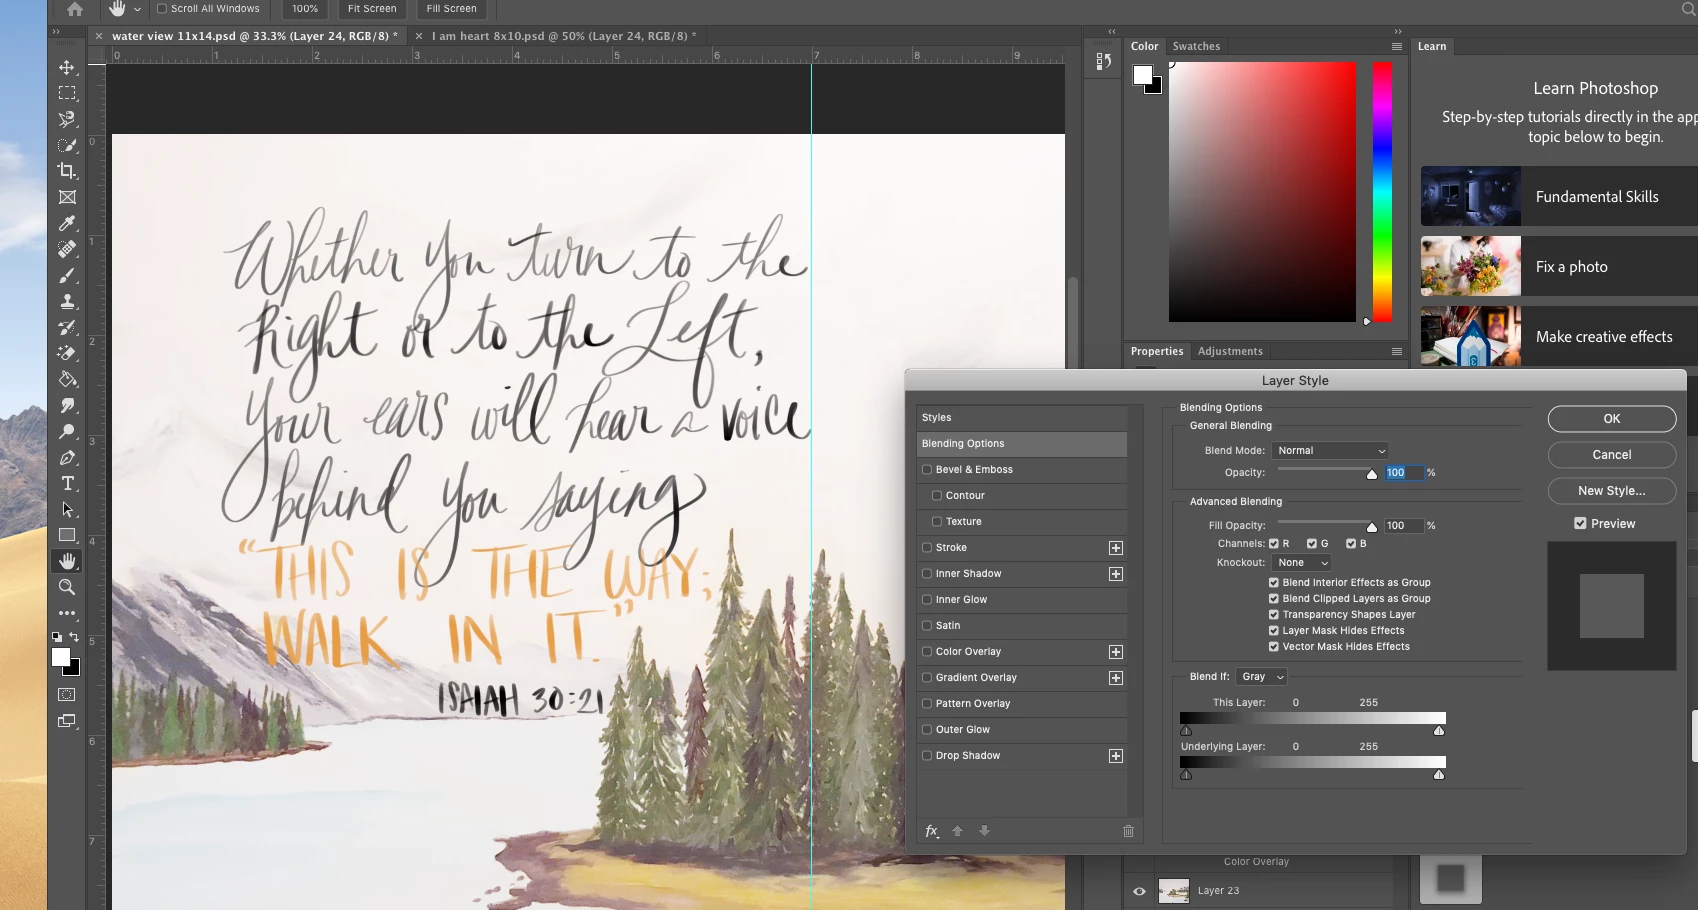Select the Rectangular Marquee tool
This screenshot has height=910, width=1698.
point(67,93)
